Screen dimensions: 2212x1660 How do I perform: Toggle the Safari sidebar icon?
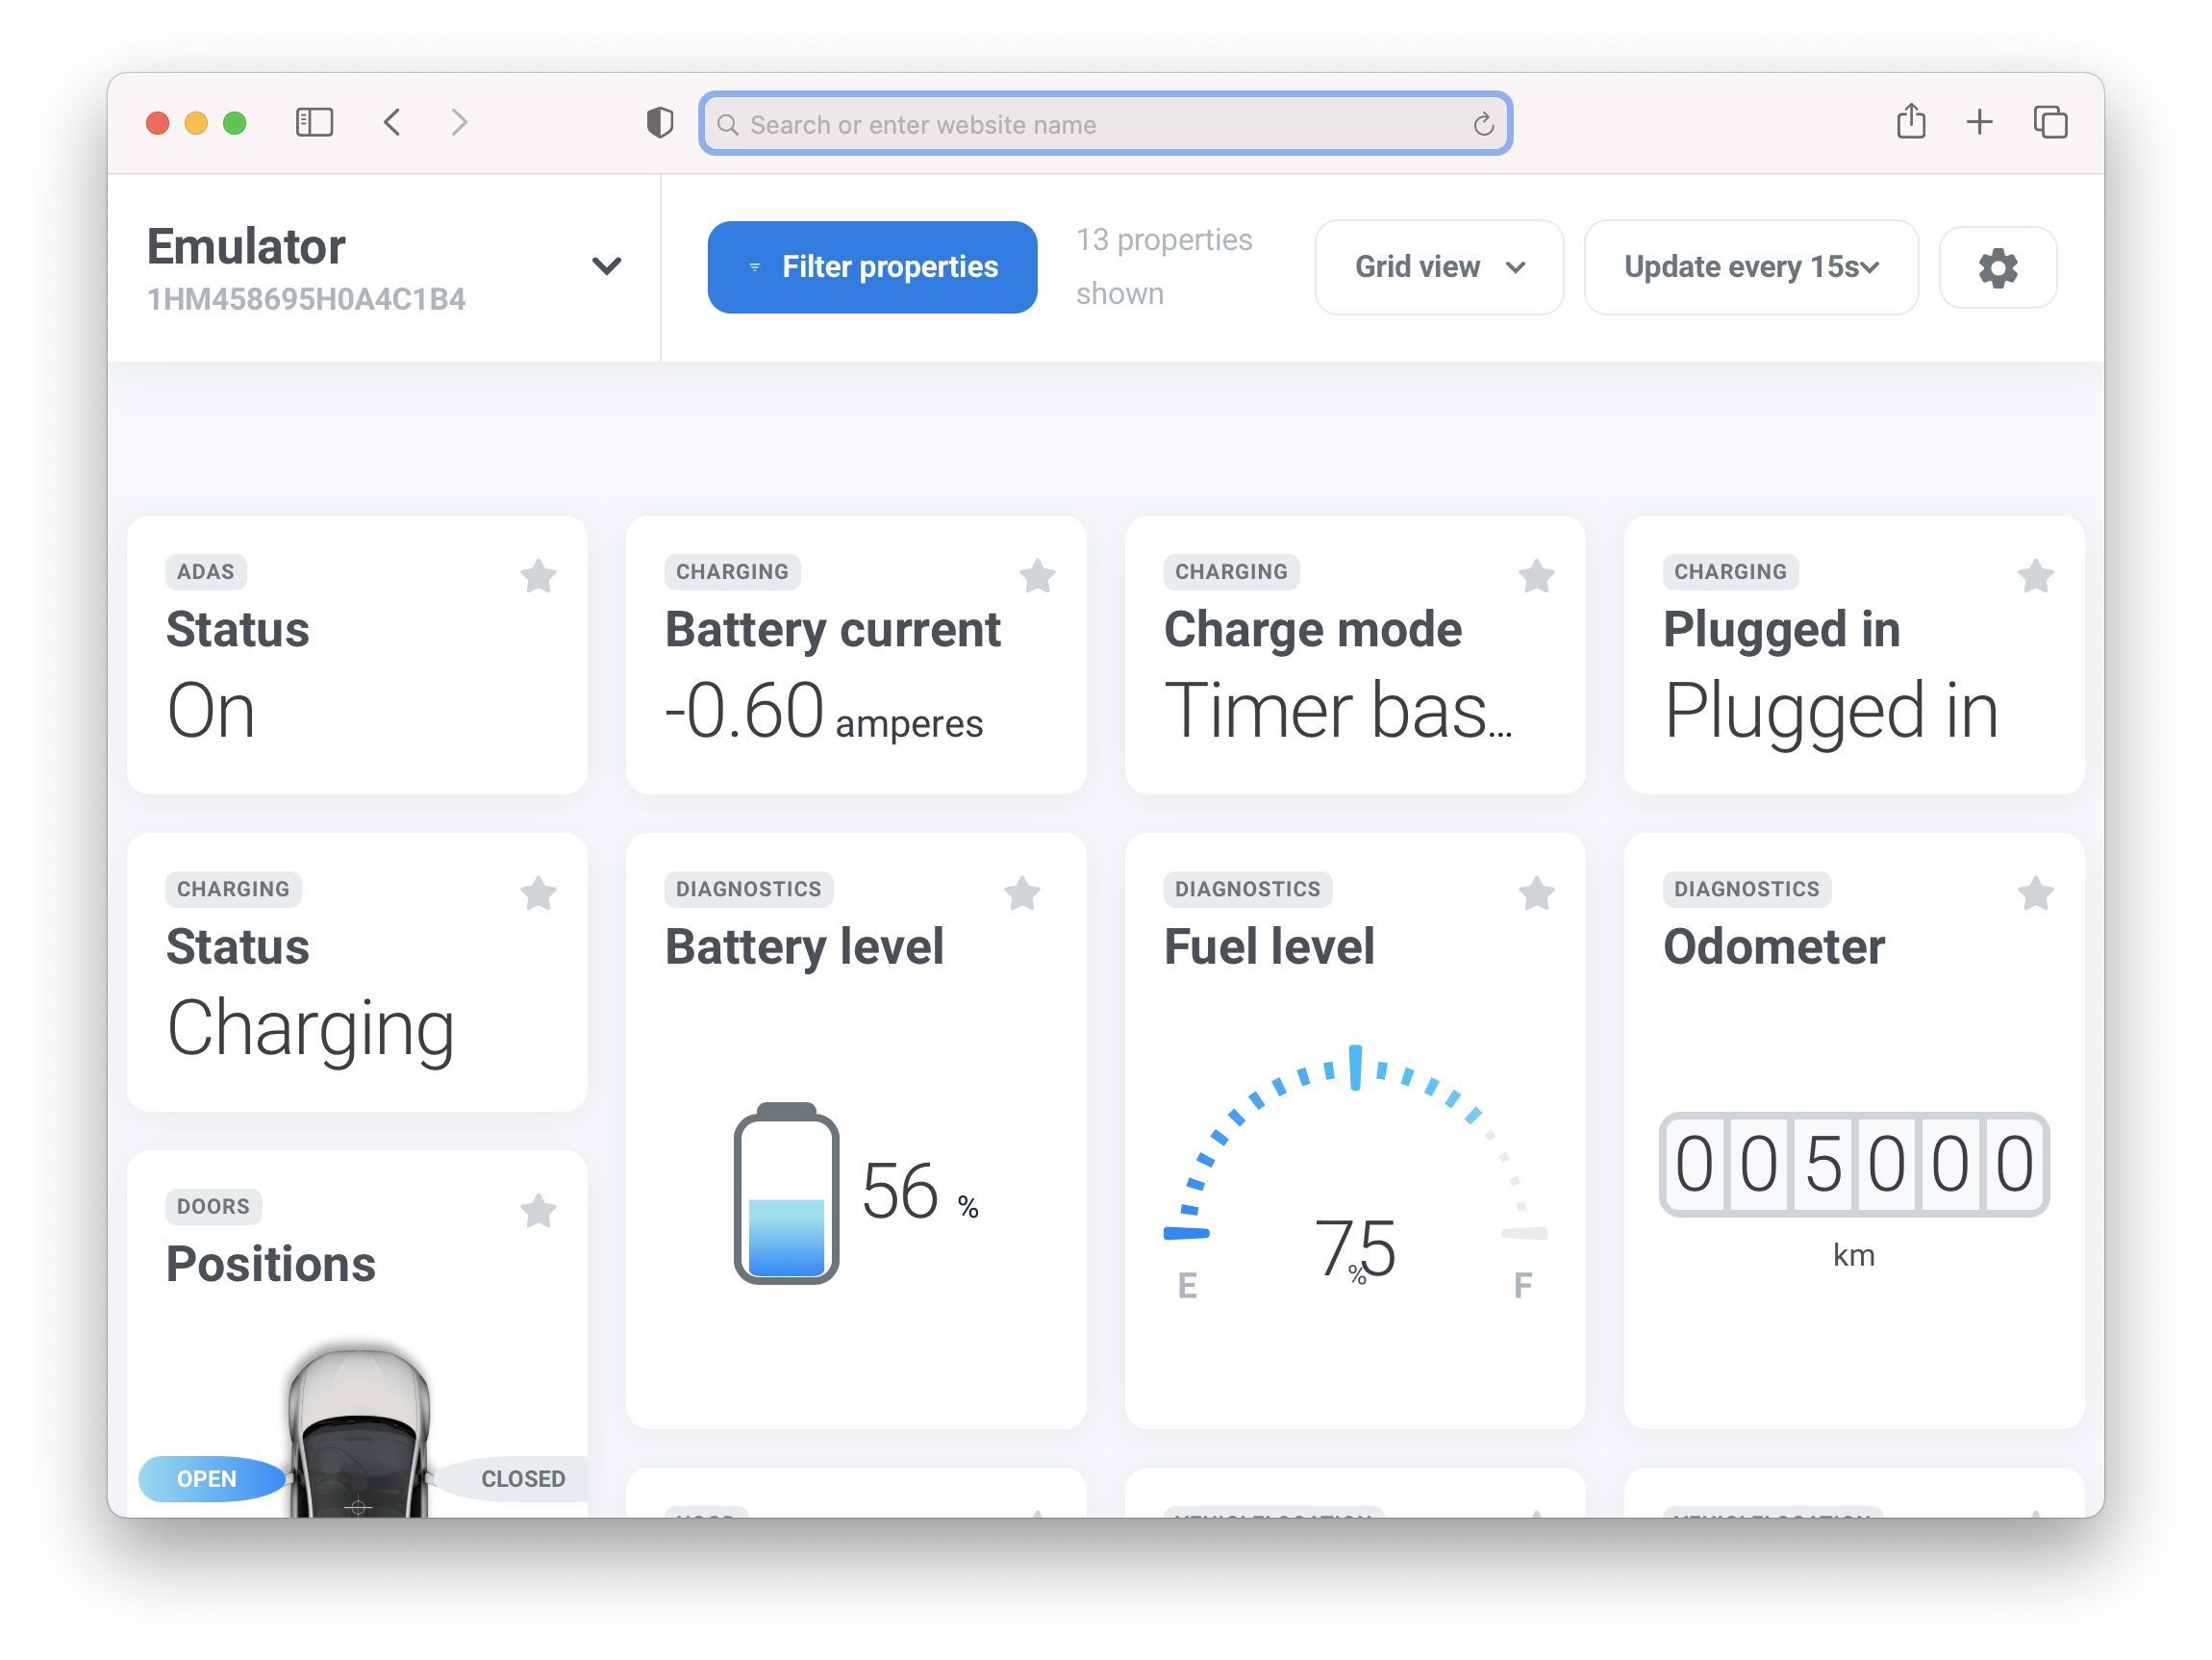[314, 122]
